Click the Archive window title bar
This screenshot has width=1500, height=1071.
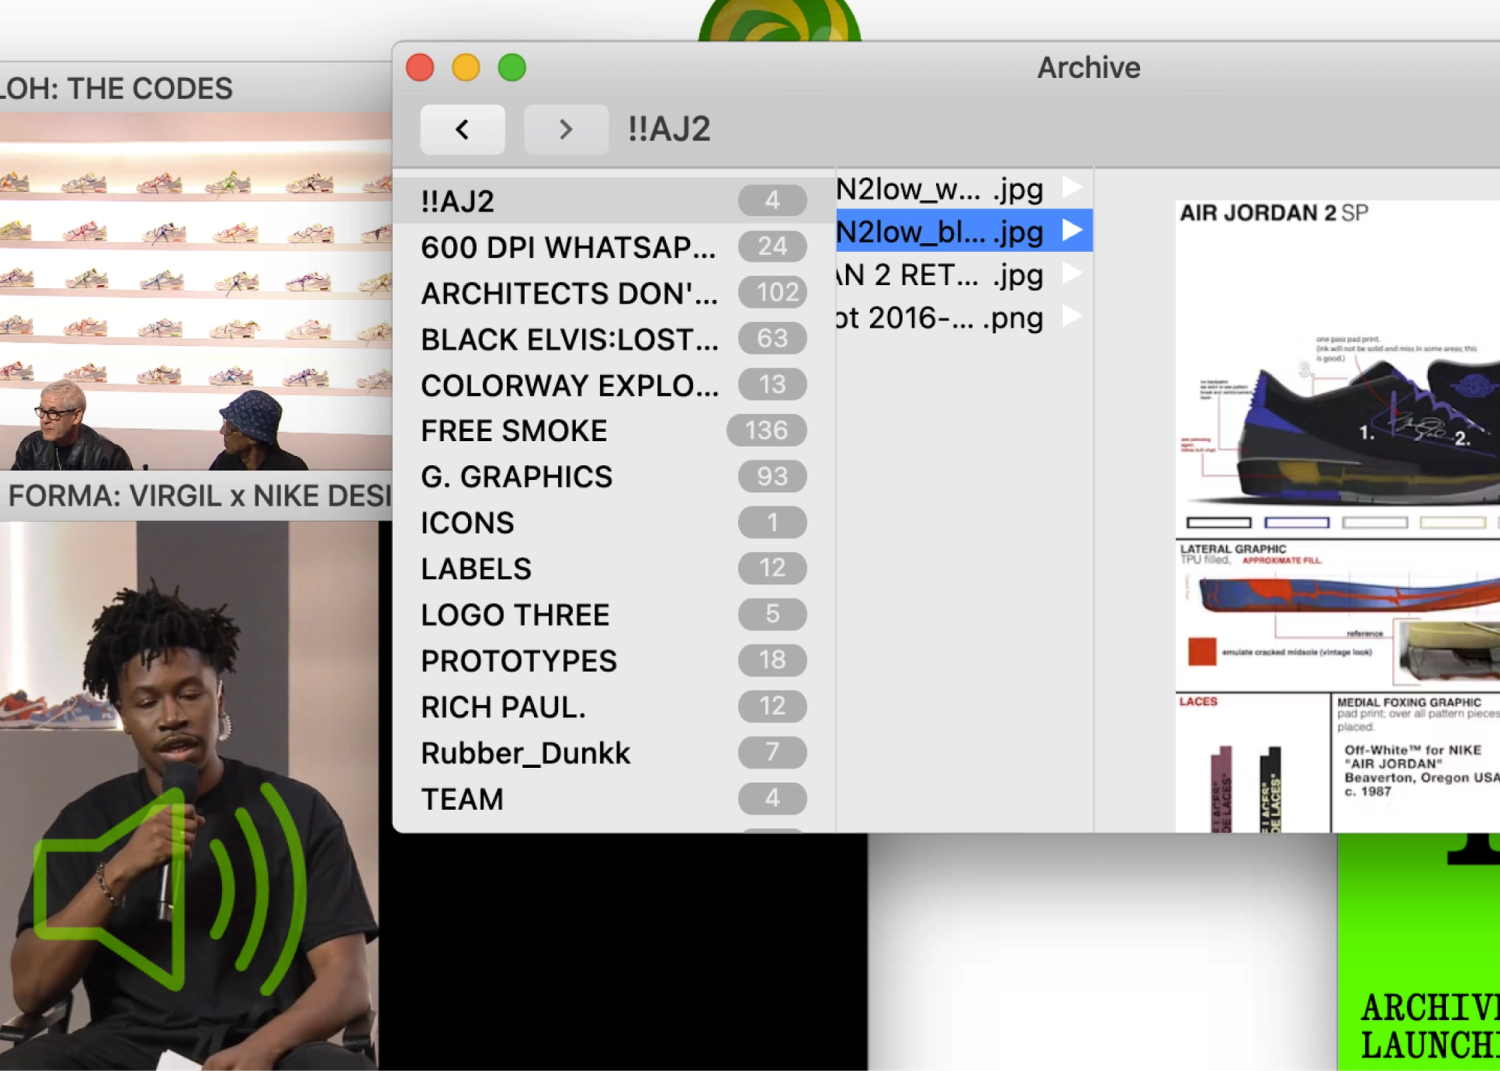tap(1088, 67)
